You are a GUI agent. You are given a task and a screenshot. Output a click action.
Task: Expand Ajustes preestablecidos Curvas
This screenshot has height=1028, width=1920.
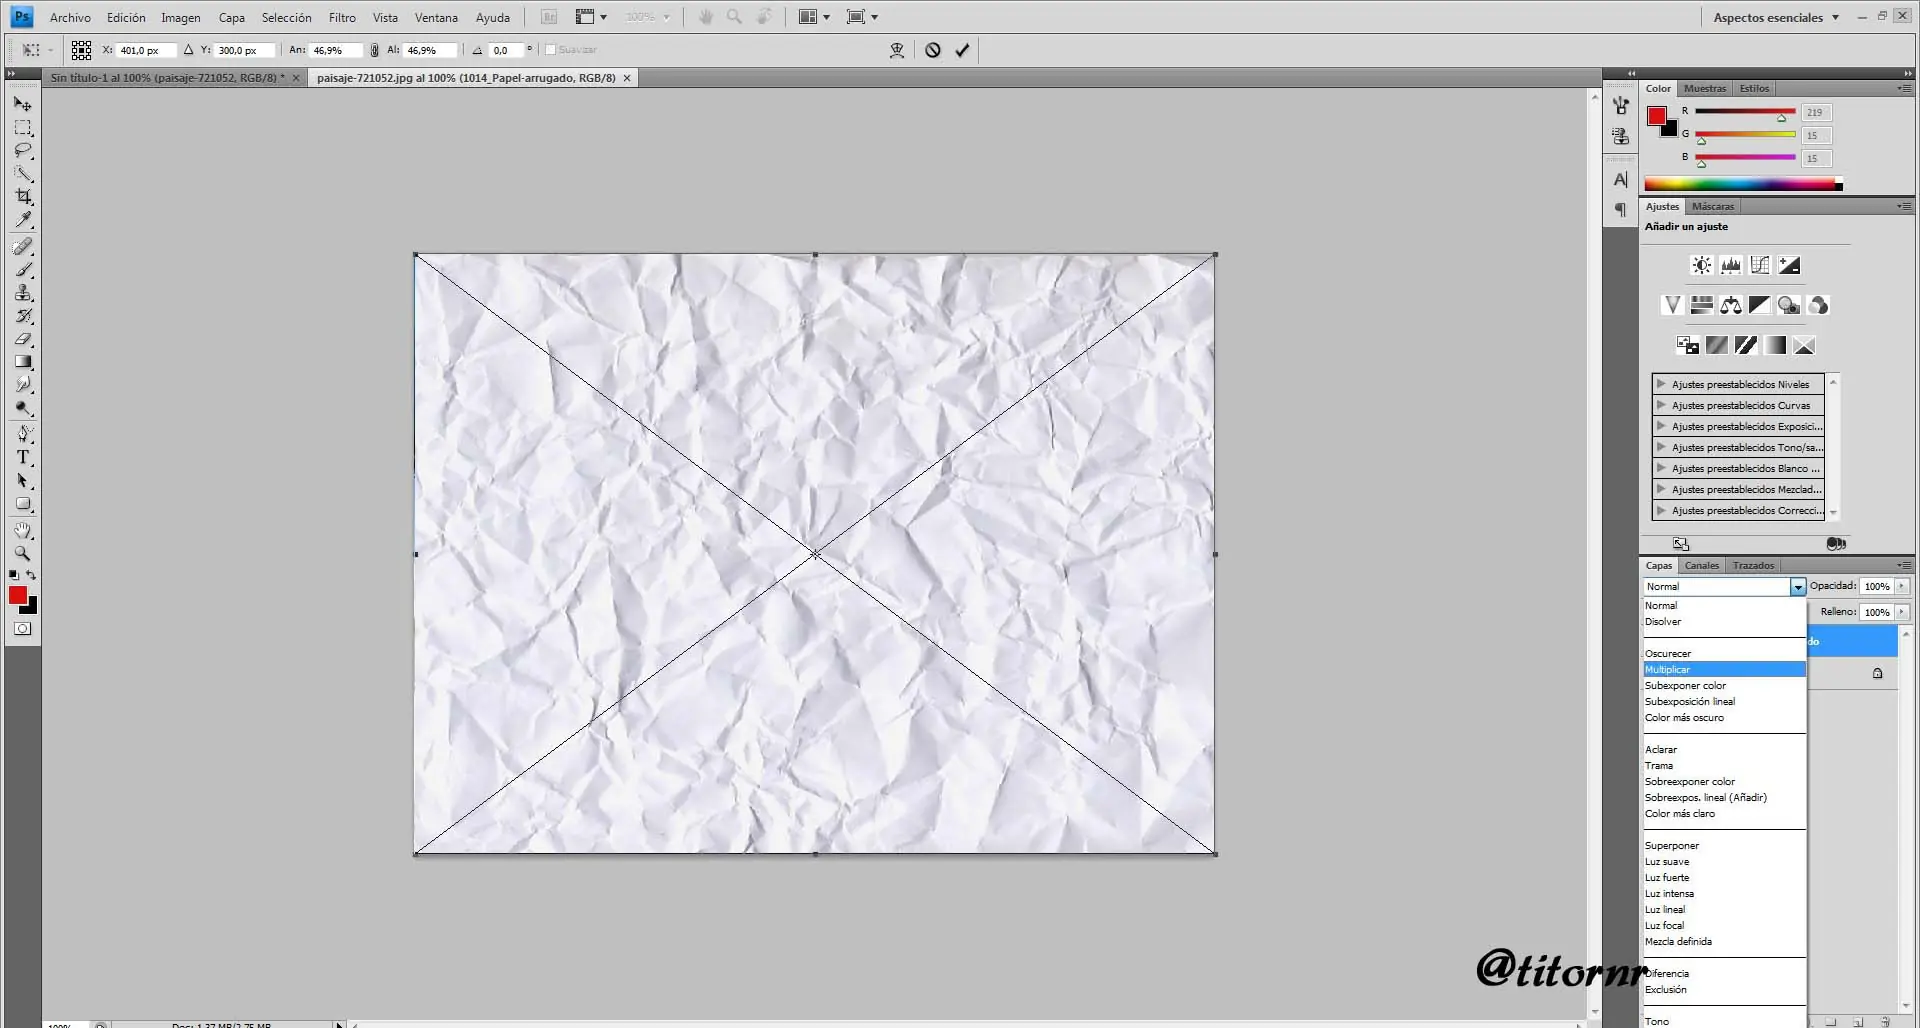click(x=1661, y=405)
